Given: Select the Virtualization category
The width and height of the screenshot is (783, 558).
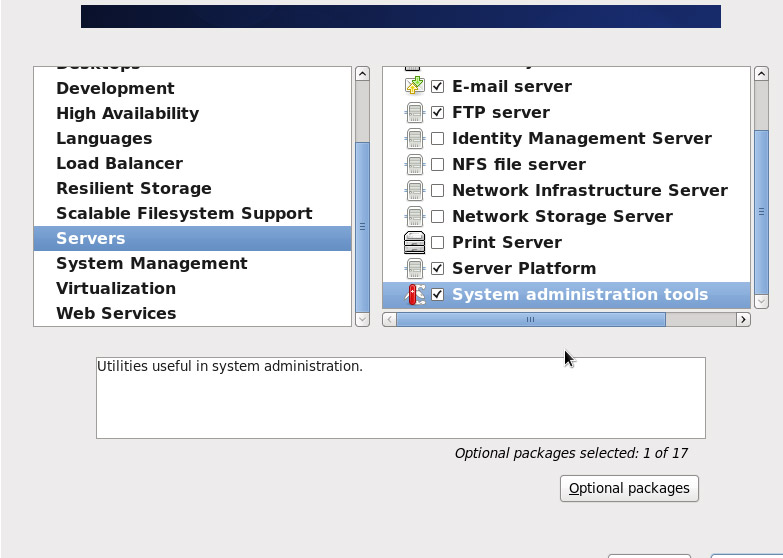Looking at the screenshot, I should coord(193,288).
